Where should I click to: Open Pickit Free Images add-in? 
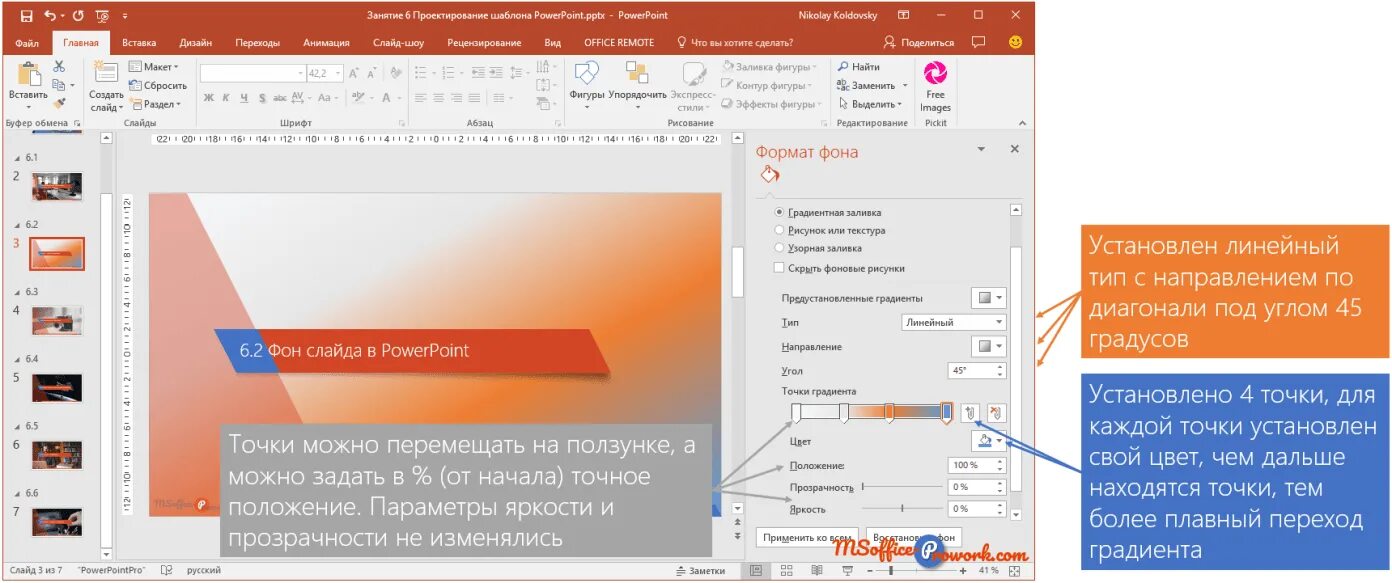[935, 87]
